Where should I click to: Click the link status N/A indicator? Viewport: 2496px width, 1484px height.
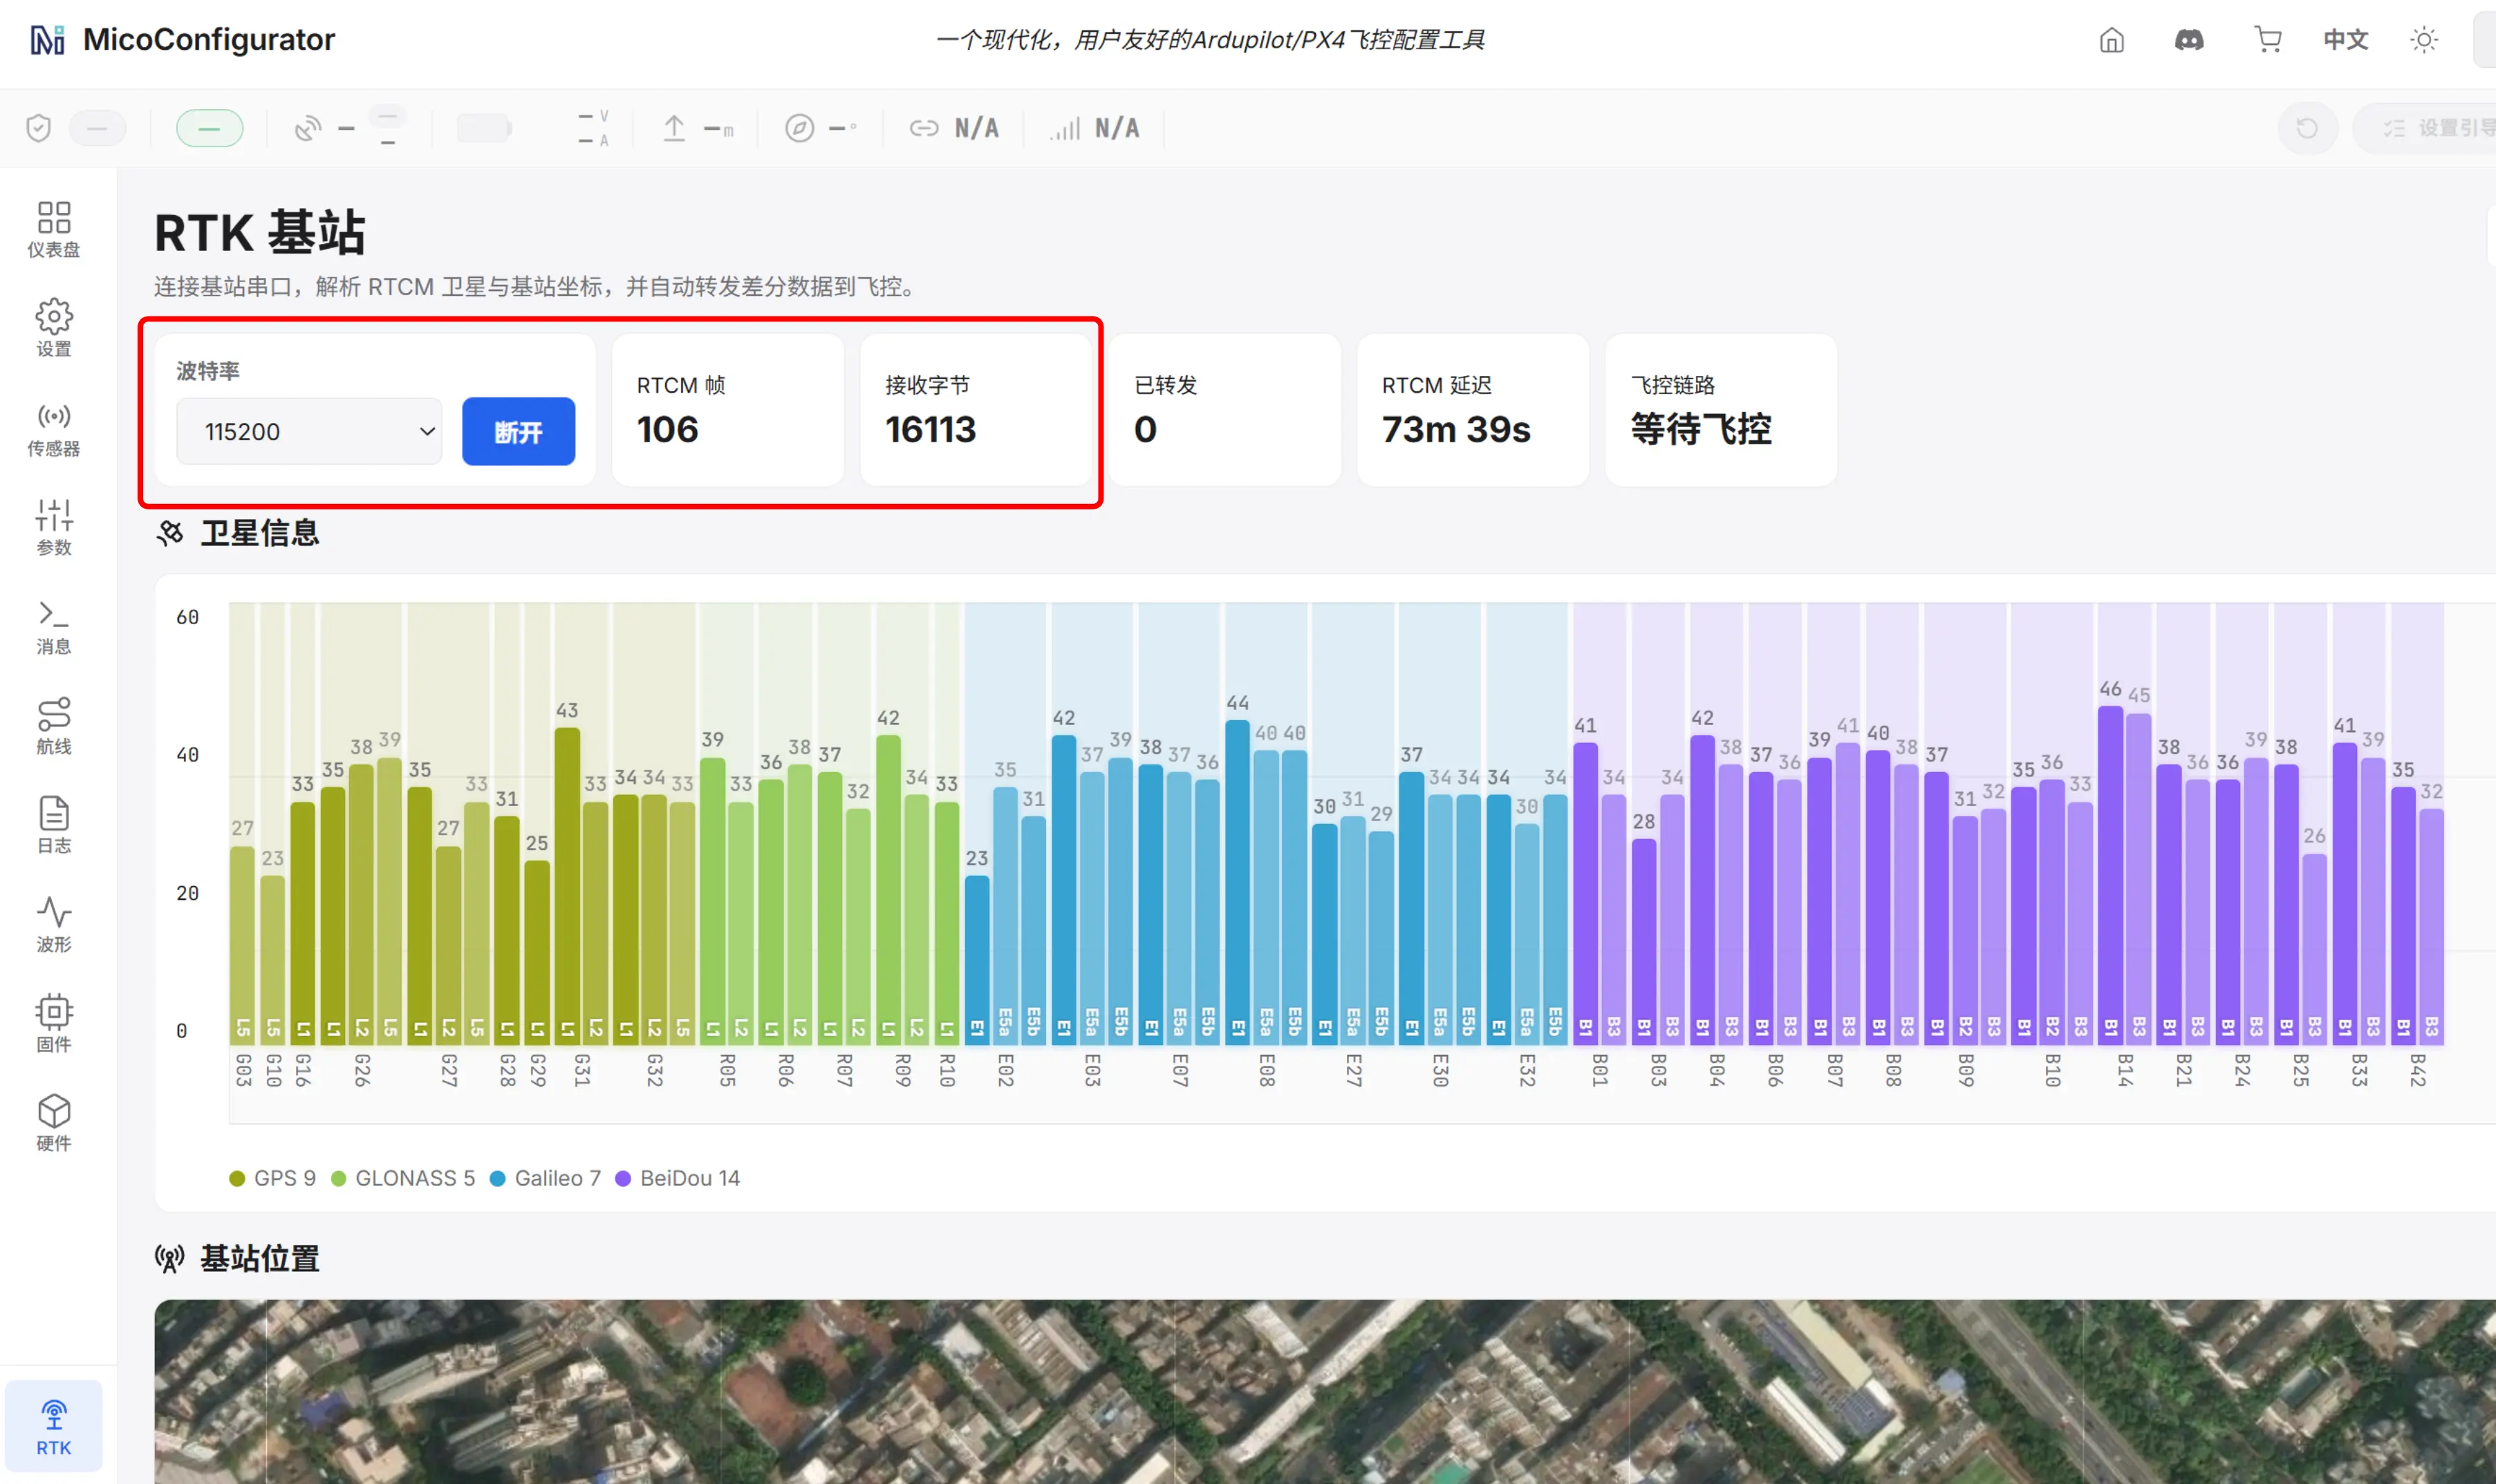(x=954, y=128)
